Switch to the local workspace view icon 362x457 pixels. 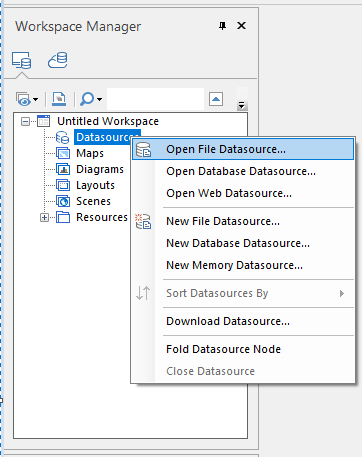pyautogui.click(x=22, y=60)
